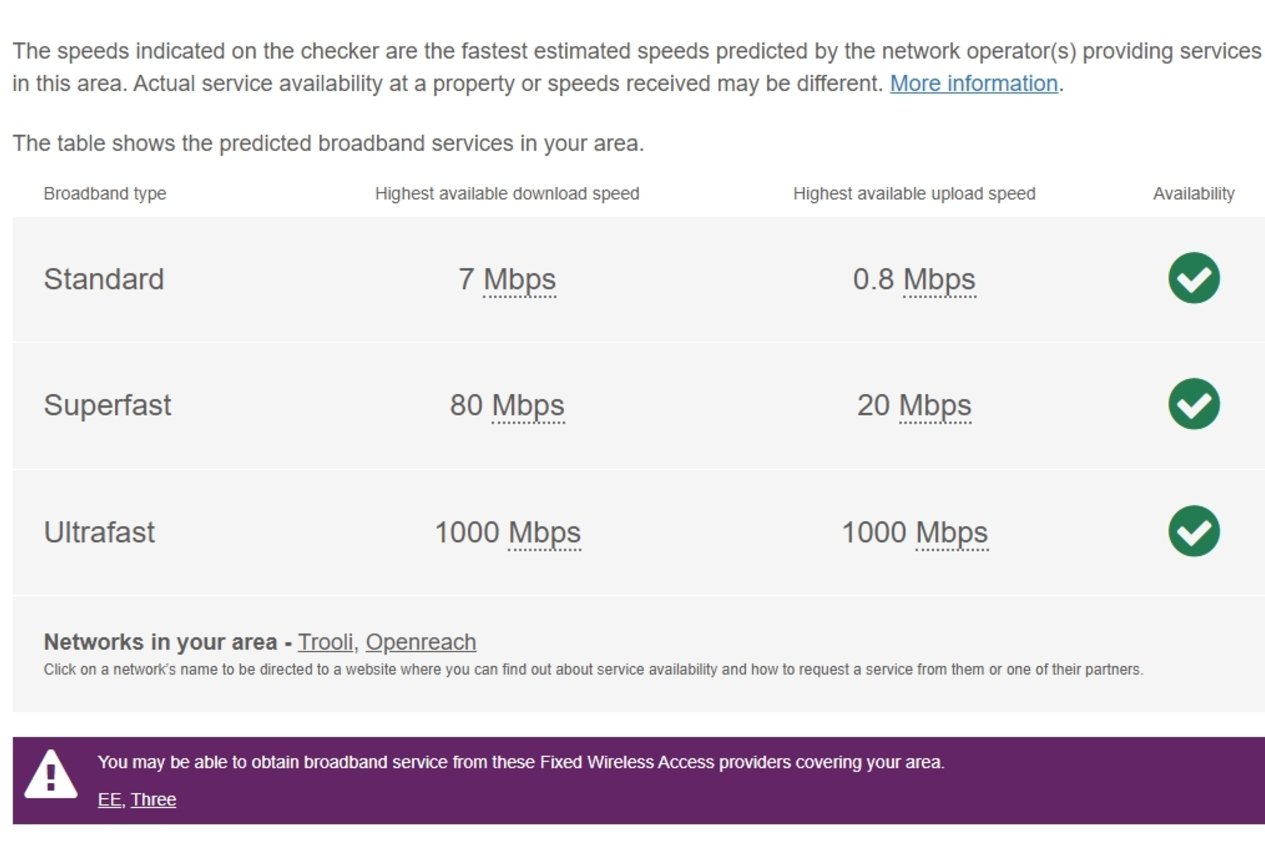Click Mbps abbreviation beside 1000 upload speed
This screenshot has height=843, width=1265.
tap(952, 533)
